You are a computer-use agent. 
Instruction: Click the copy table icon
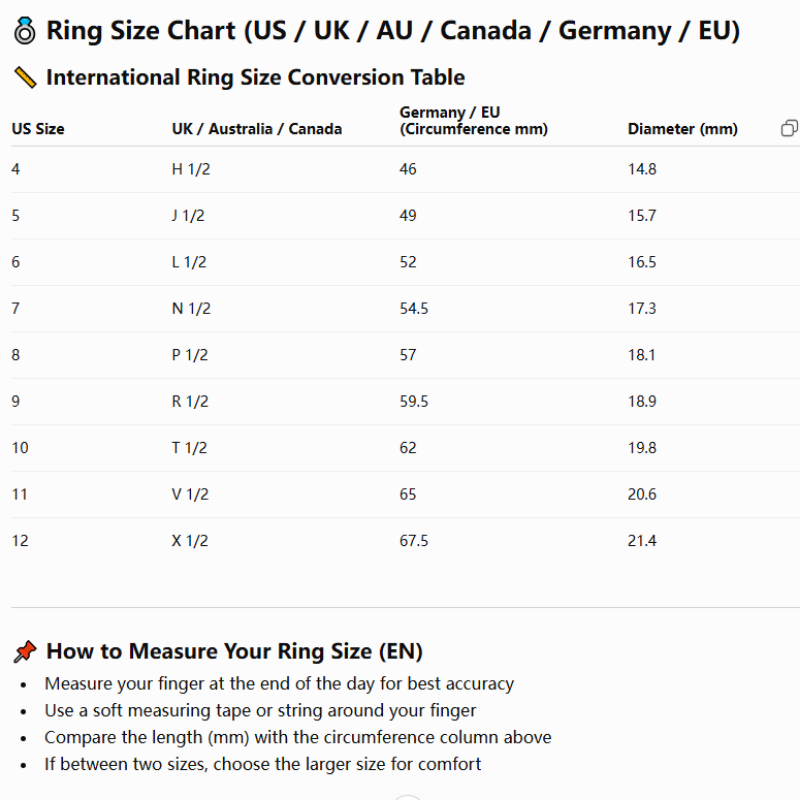pos(789,128)
